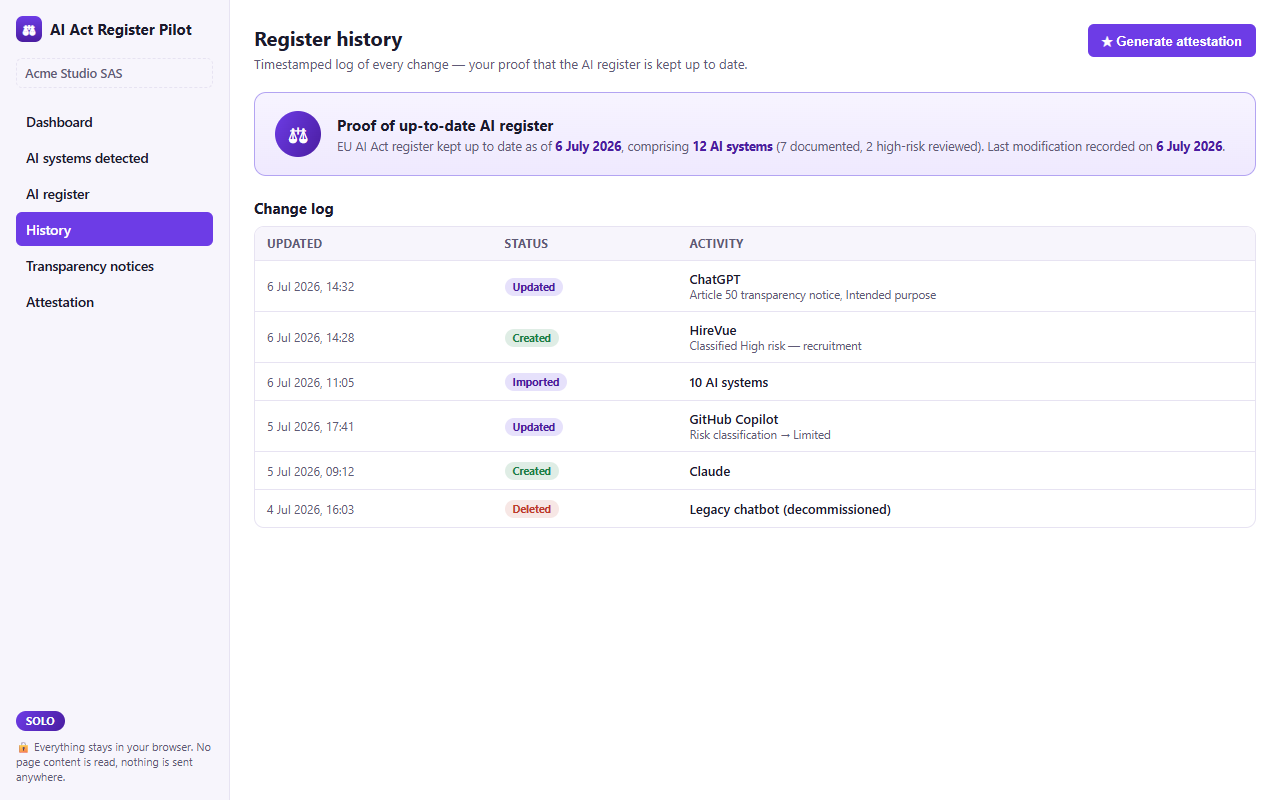
Task: Click the AI Act Register Pilot logo icon
Action: (x=29, y=30)
